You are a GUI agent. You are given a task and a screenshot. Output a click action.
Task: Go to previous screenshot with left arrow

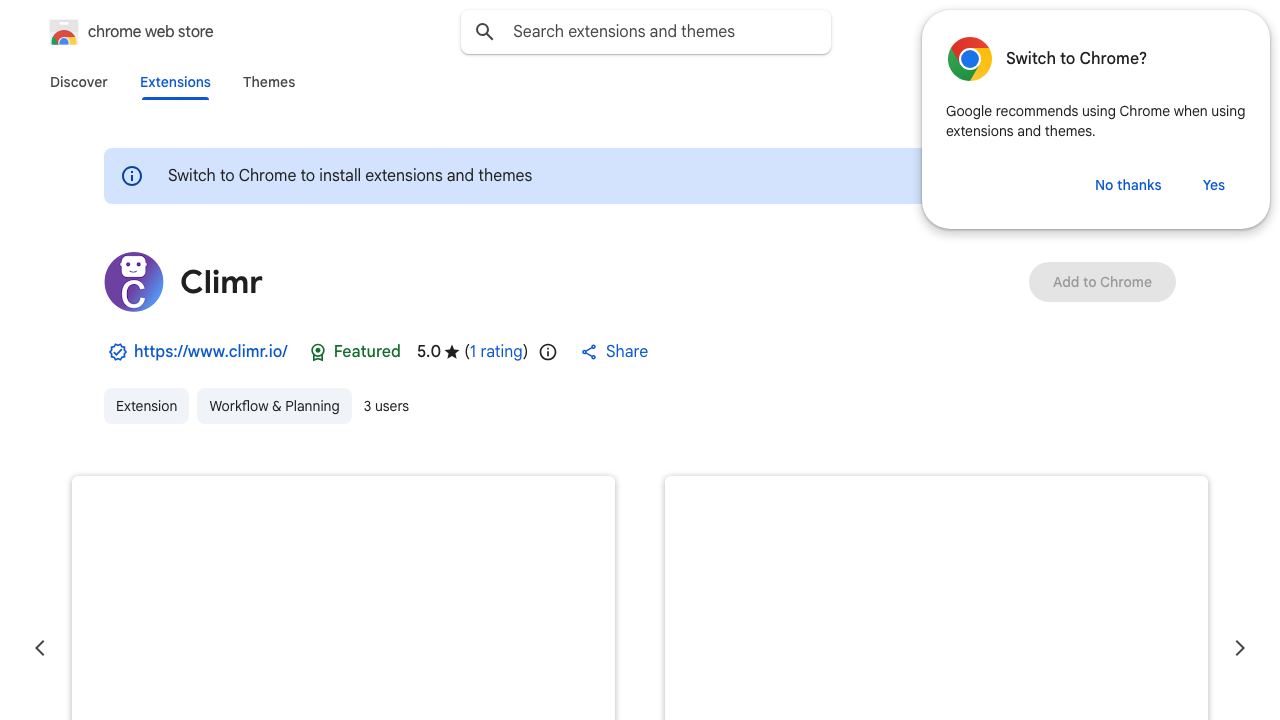[40, 648]
